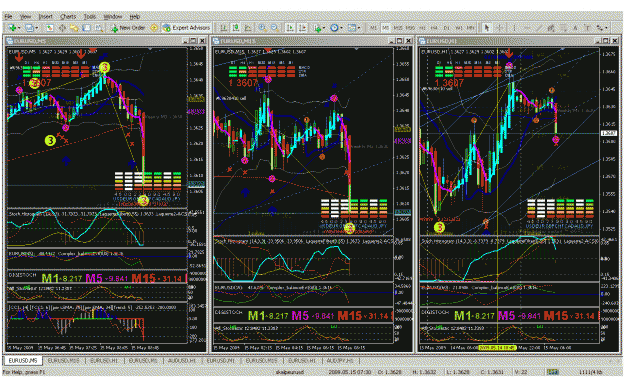Open the Tools menu
625x378 pixels.
(90, 17)
